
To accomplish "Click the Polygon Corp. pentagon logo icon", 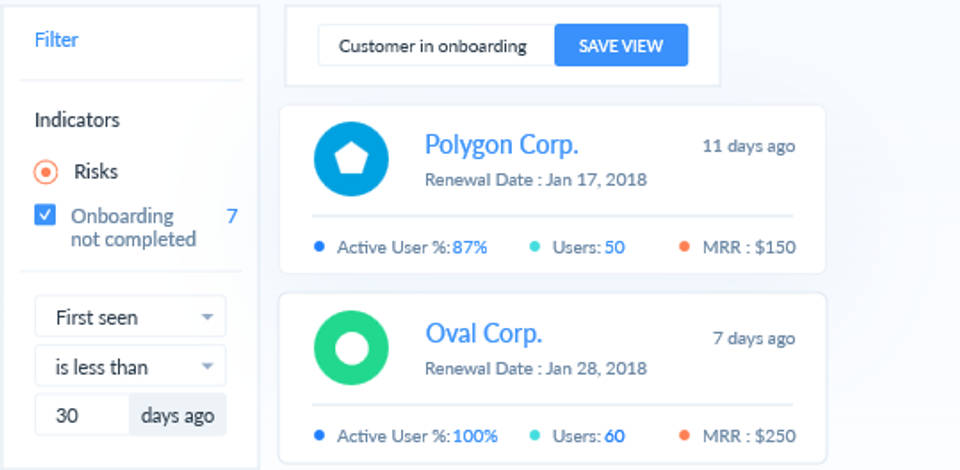I will (x=351, y=159).
